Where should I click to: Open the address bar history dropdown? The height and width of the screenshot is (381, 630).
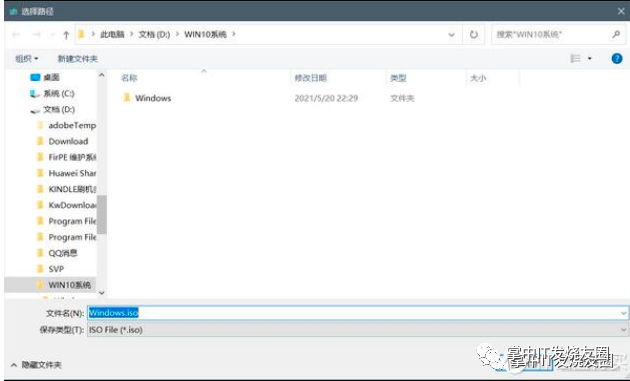point(452,35)
